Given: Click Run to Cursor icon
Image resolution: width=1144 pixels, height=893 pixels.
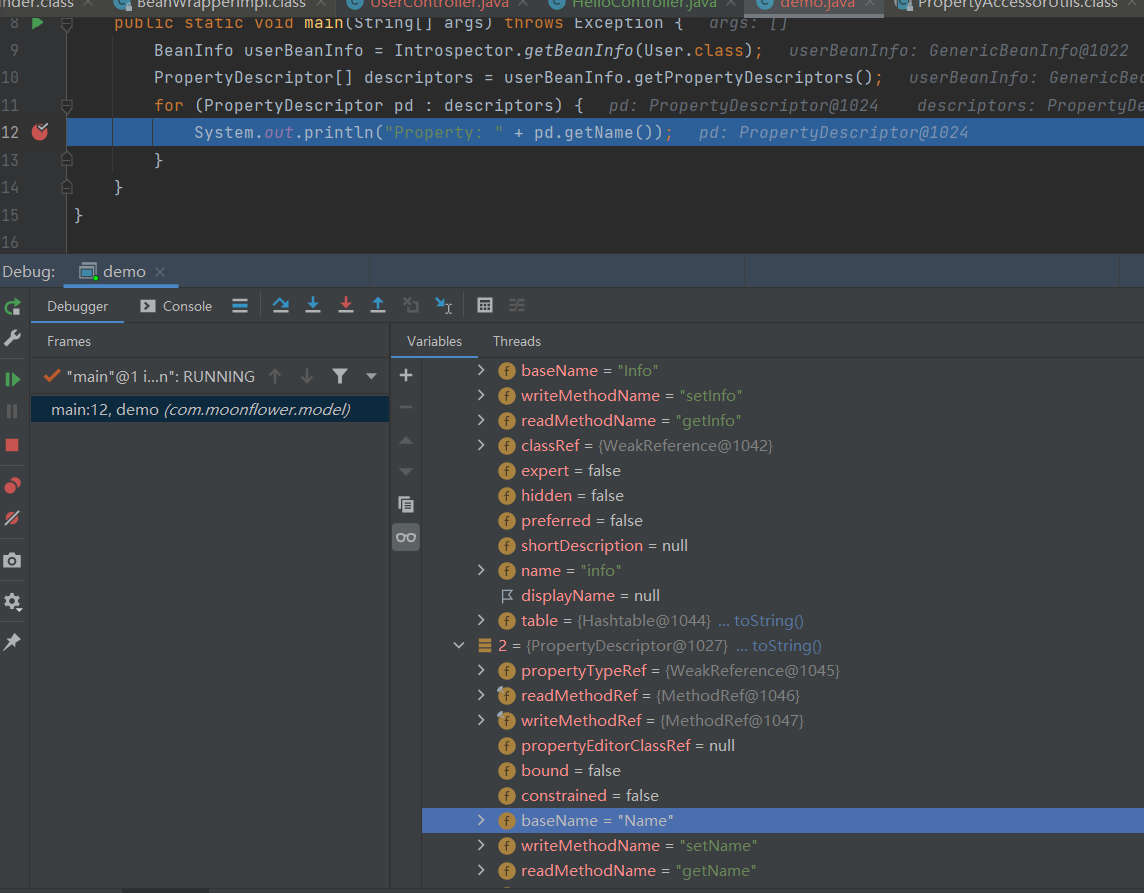Looking at the screenshot, I should pyautogui.click(x=443, y=306).
